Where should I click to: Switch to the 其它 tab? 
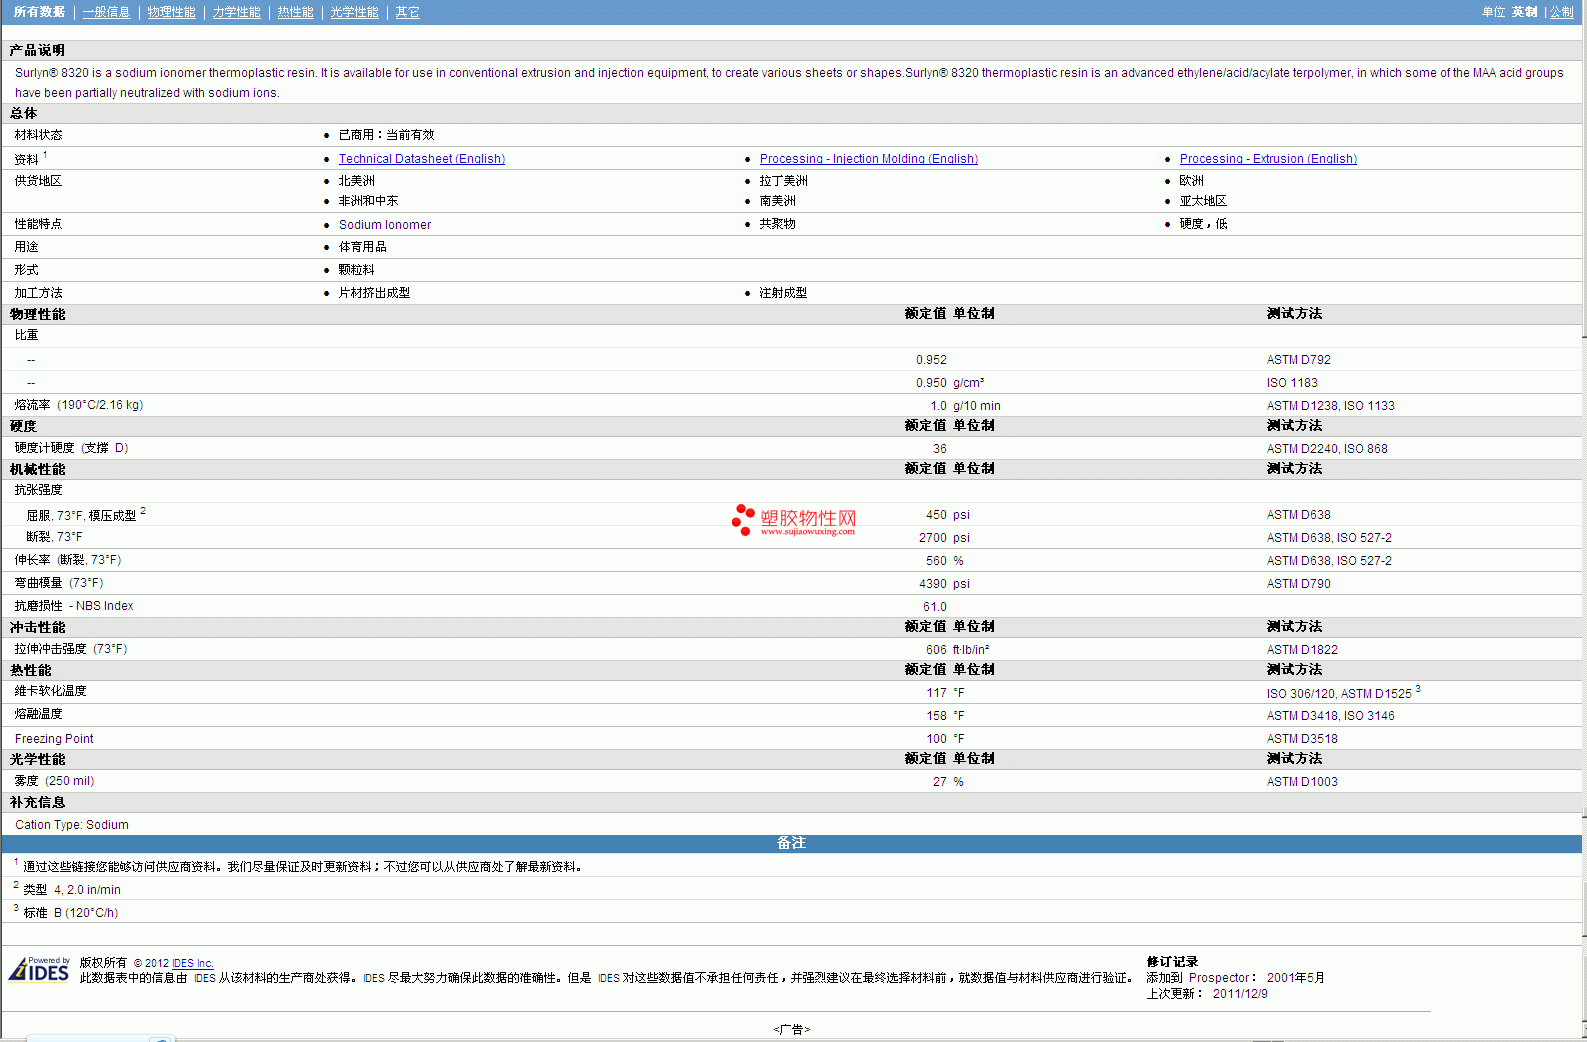tap(407, 12)
